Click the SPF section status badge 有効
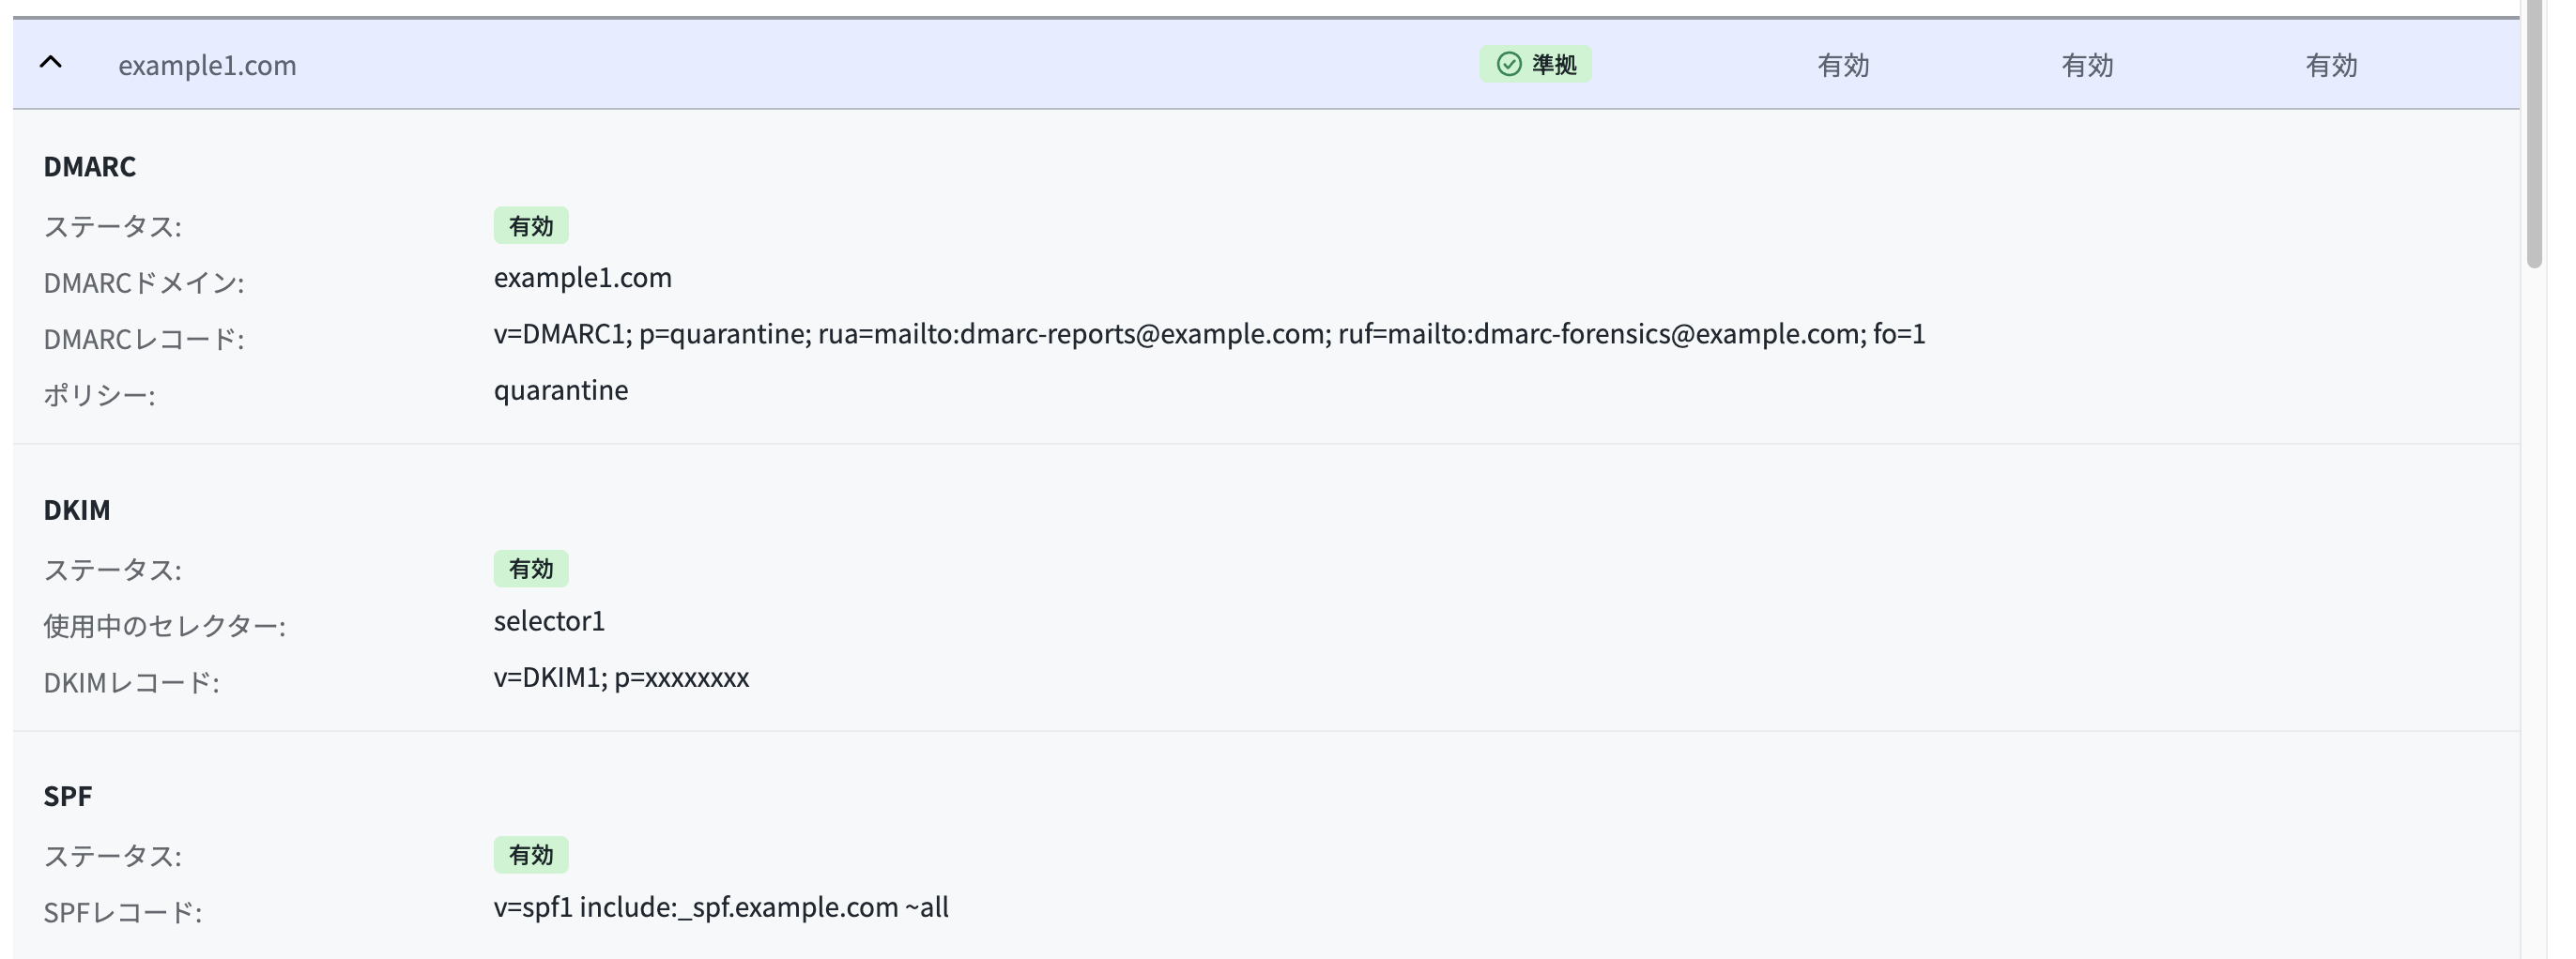 pos(531,855)
